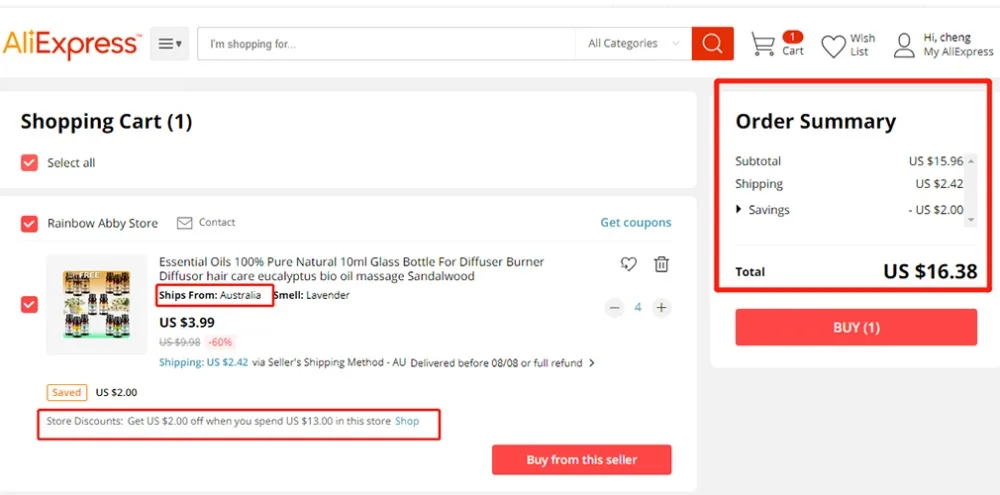The height and width of the screenshot is (495, 1000).
Task: Click the AliExpress logo
Action: (x=71, y=44)
